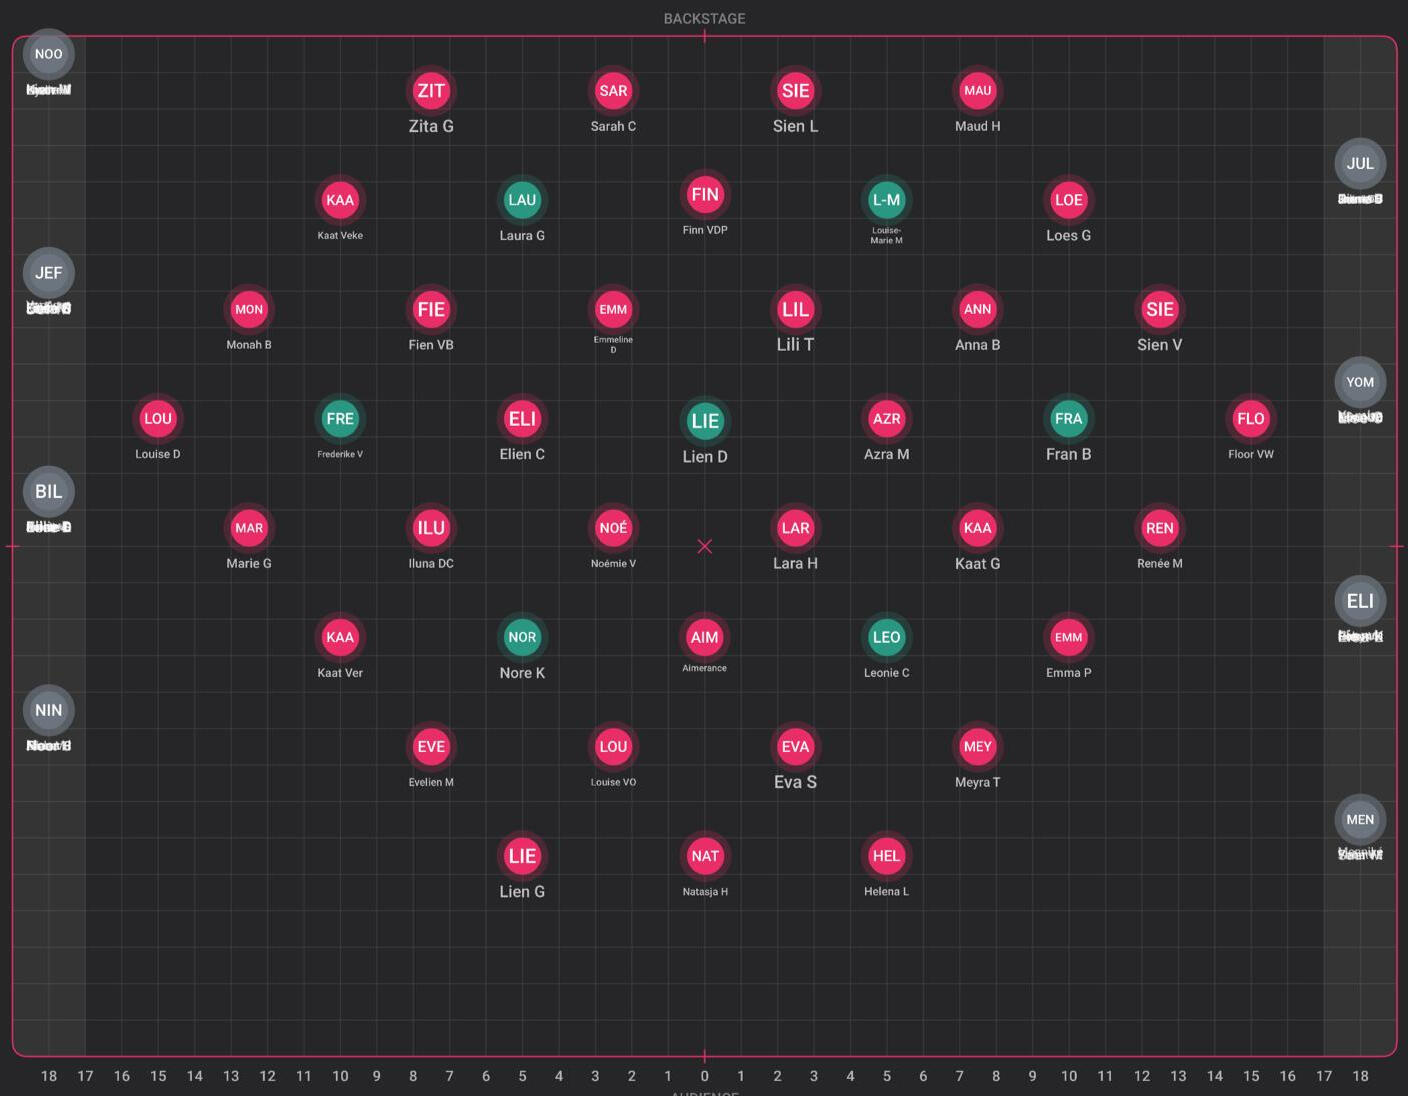Click the Leonie C green circle
The image size is (1408, 1096).
886,637
